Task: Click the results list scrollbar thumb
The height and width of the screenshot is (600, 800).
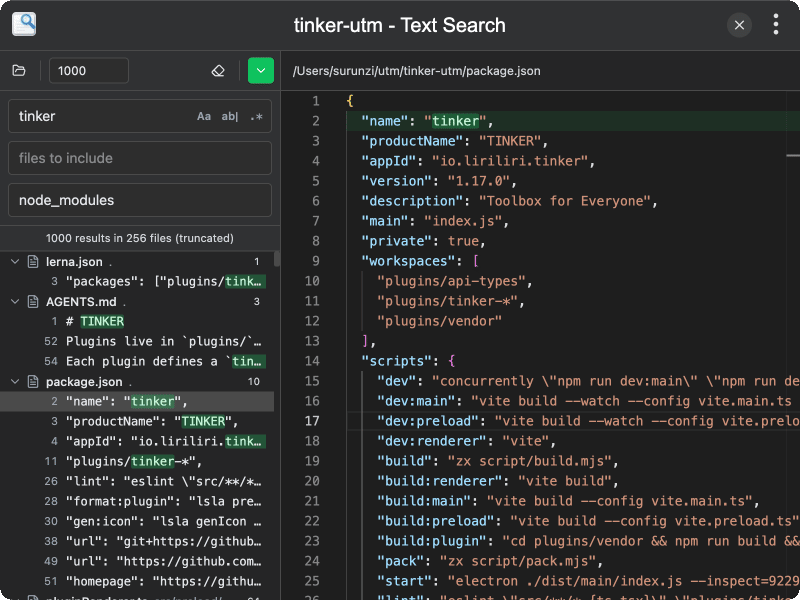Action: (x=277, y=259)
